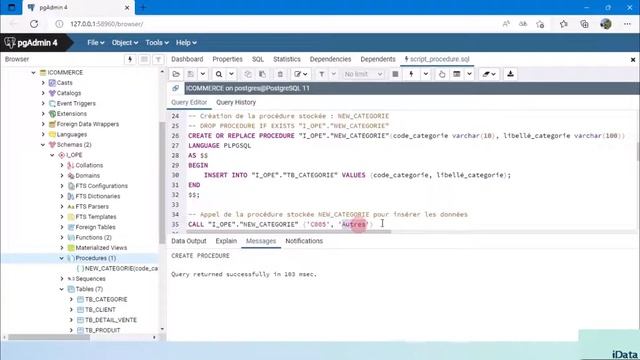Click the Filter funnel icon
The height and width of the screenshot is (360, 640).
pos(322,74)
